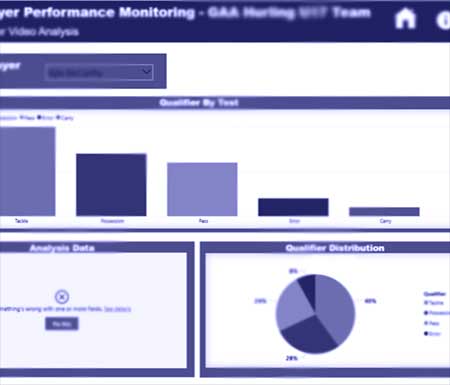Screen dimensions: 450x385
Task: Click Pass in pie chart legend
Action: (x=432, y=323)
